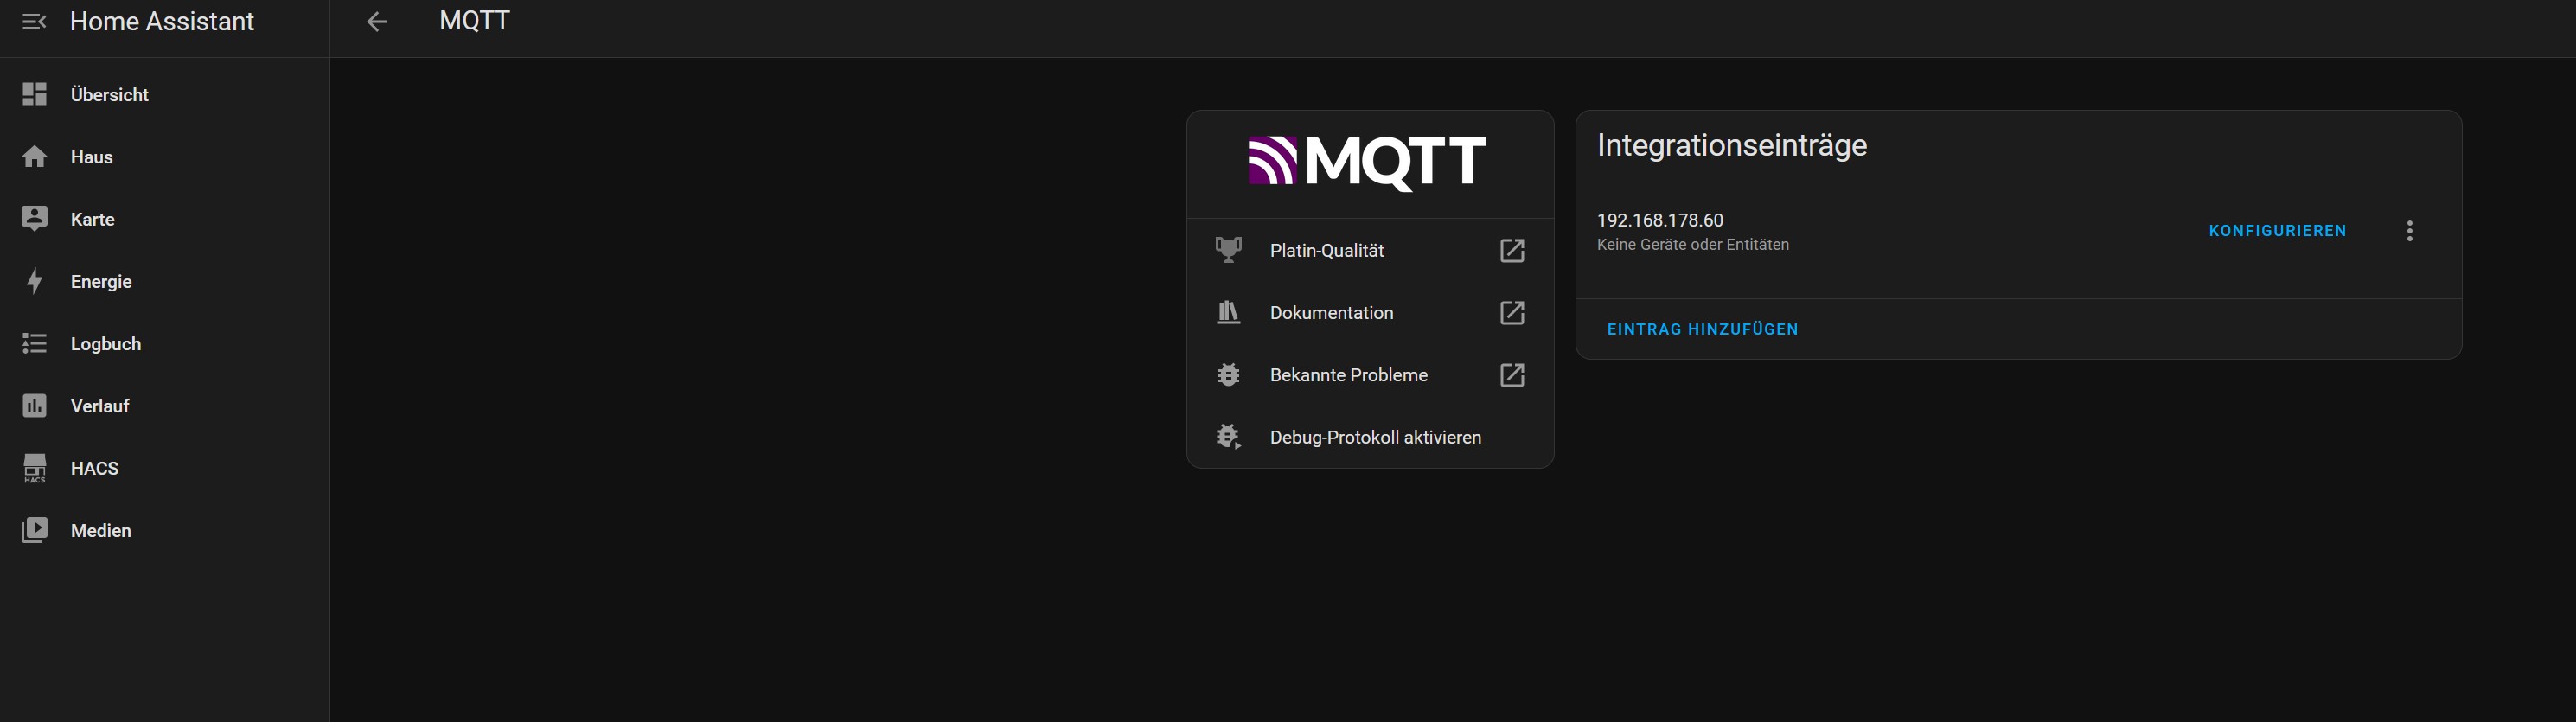The height and width of the screenshot is (722, 2576).
Task: Click the KONFIGURIEREN button
Action: coord(2277,231)
